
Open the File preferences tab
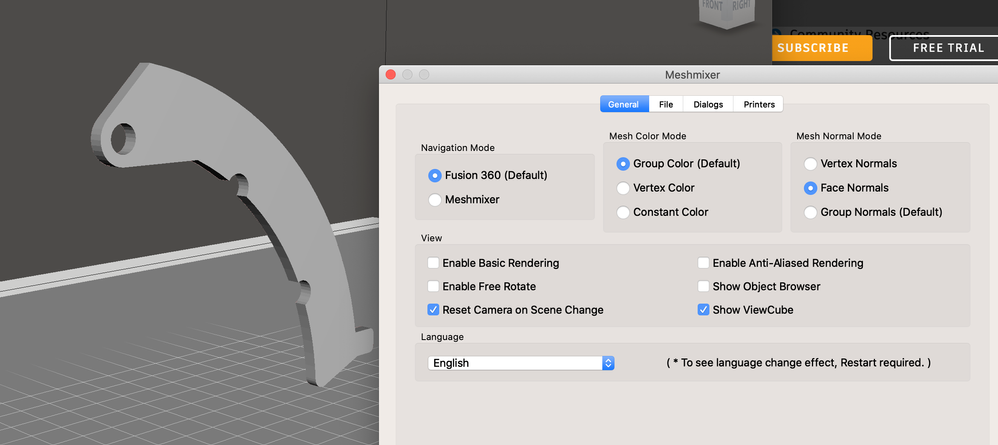666,104
